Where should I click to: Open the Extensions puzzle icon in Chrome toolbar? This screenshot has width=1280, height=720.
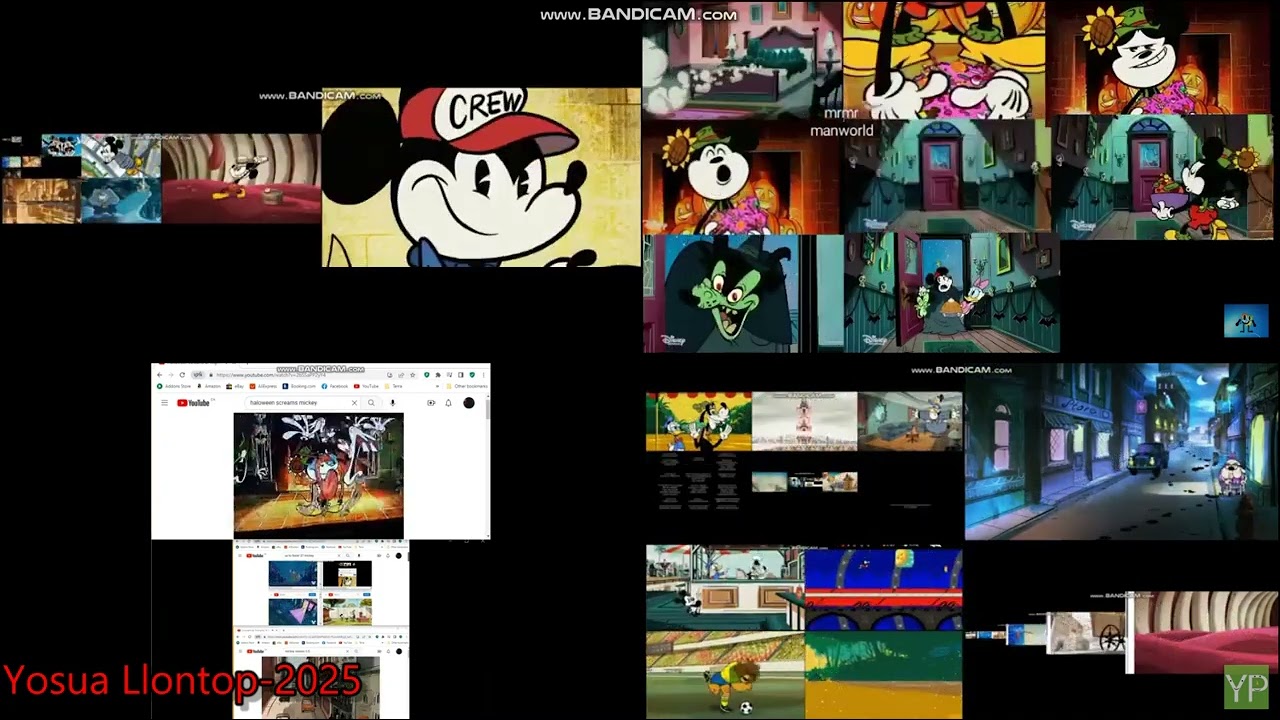tap(438, 375)
